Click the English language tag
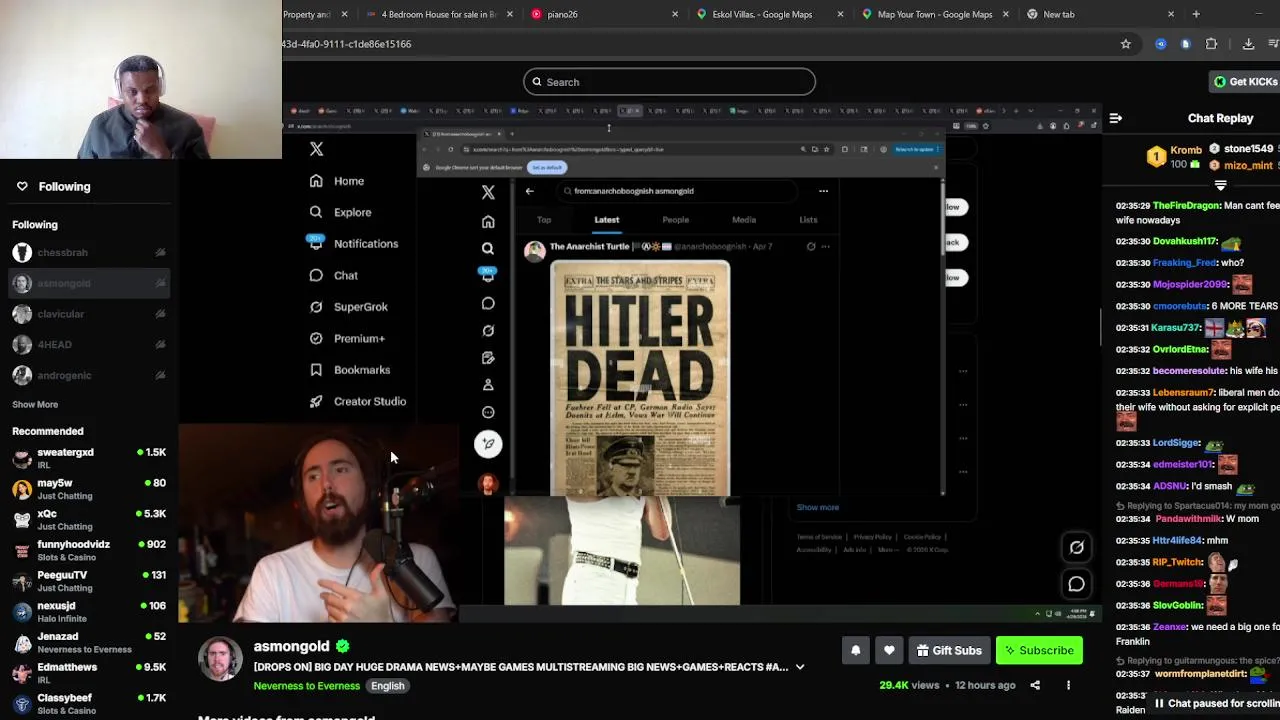The image size is (1280, 720). click(x=388, y=686)
